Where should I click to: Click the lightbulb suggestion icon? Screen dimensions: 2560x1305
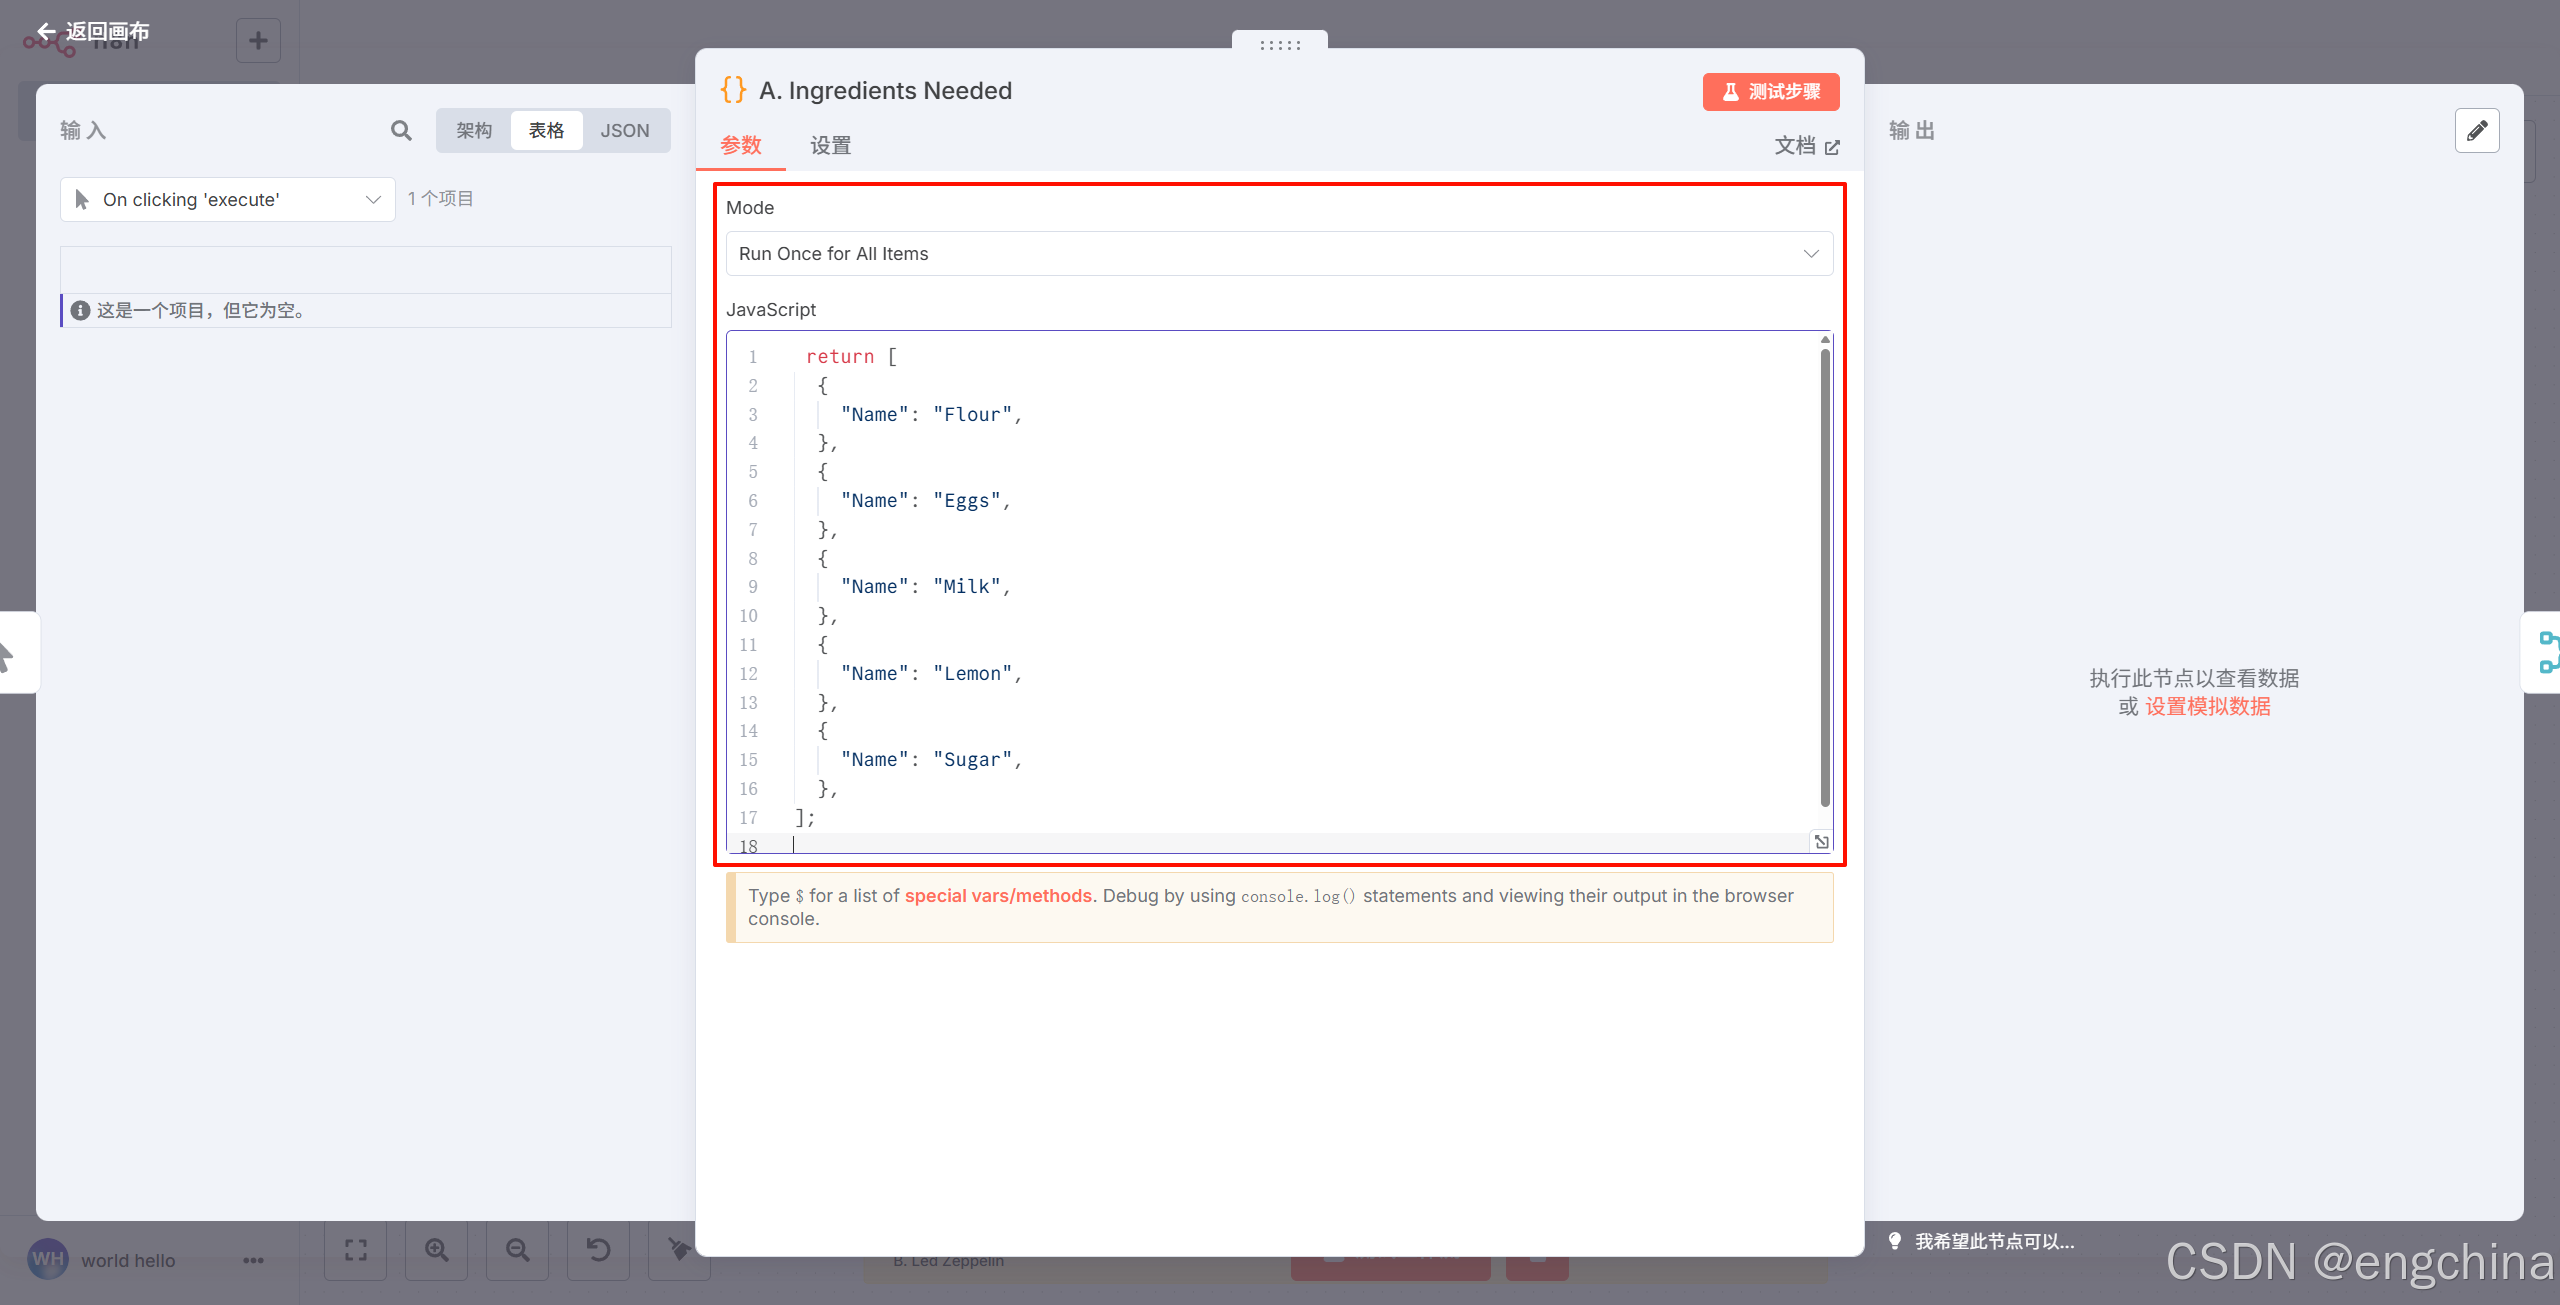[x=1894, y=1241]
